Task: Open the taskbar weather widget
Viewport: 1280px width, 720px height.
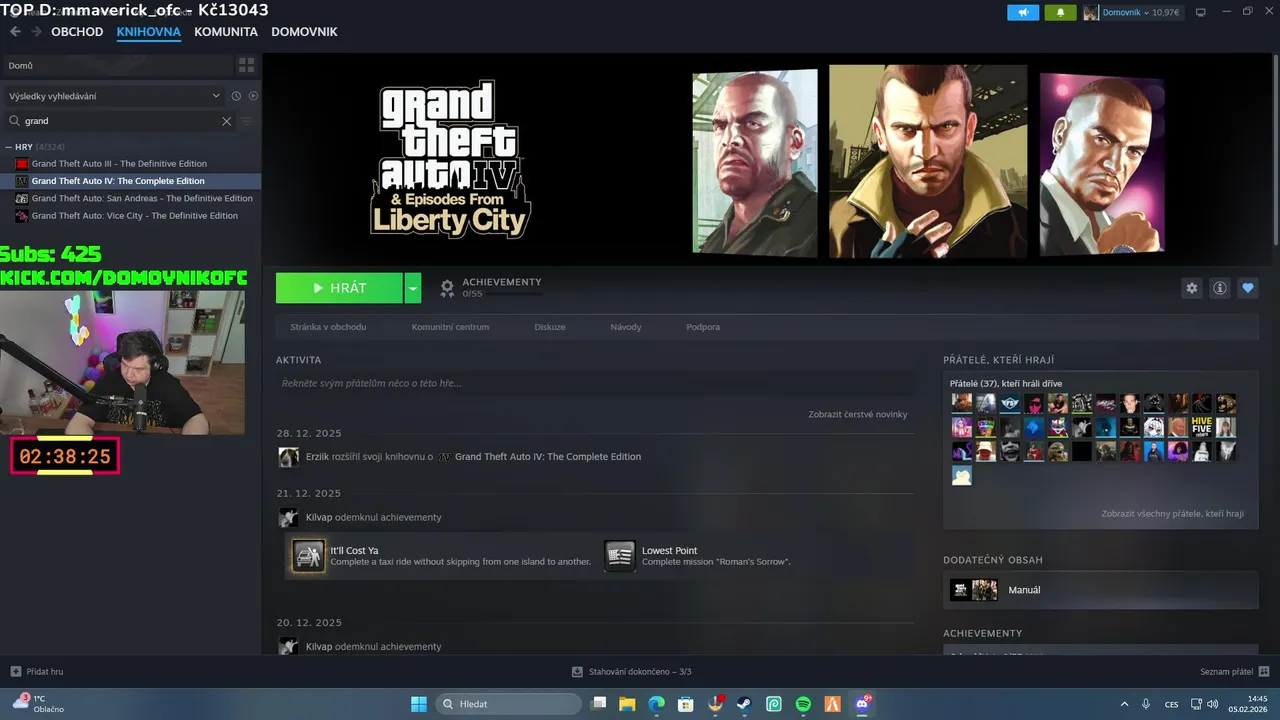Action: coord(38,703)
